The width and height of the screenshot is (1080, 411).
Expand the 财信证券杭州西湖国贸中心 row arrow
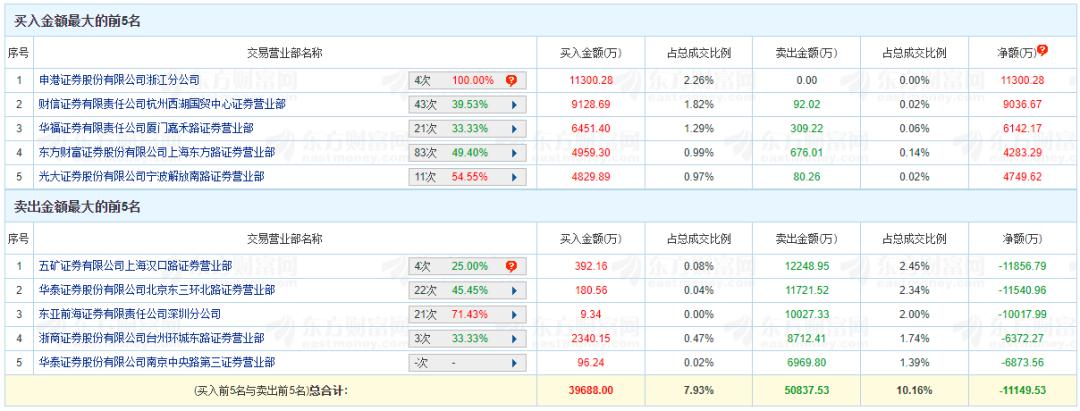514,104
